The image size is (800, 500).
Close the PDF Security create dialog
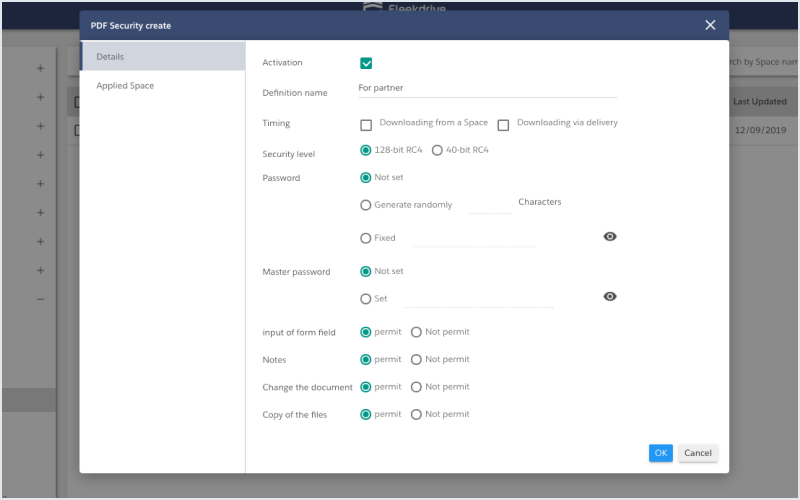[710, 25]
